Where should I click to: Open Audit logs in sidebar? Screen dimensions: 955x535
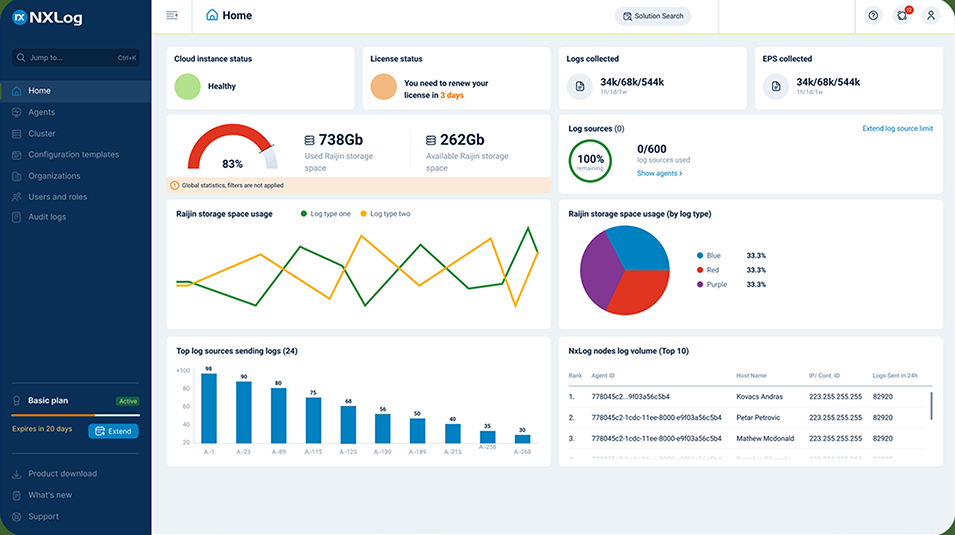pyautogui.click(x=47, y=217)
